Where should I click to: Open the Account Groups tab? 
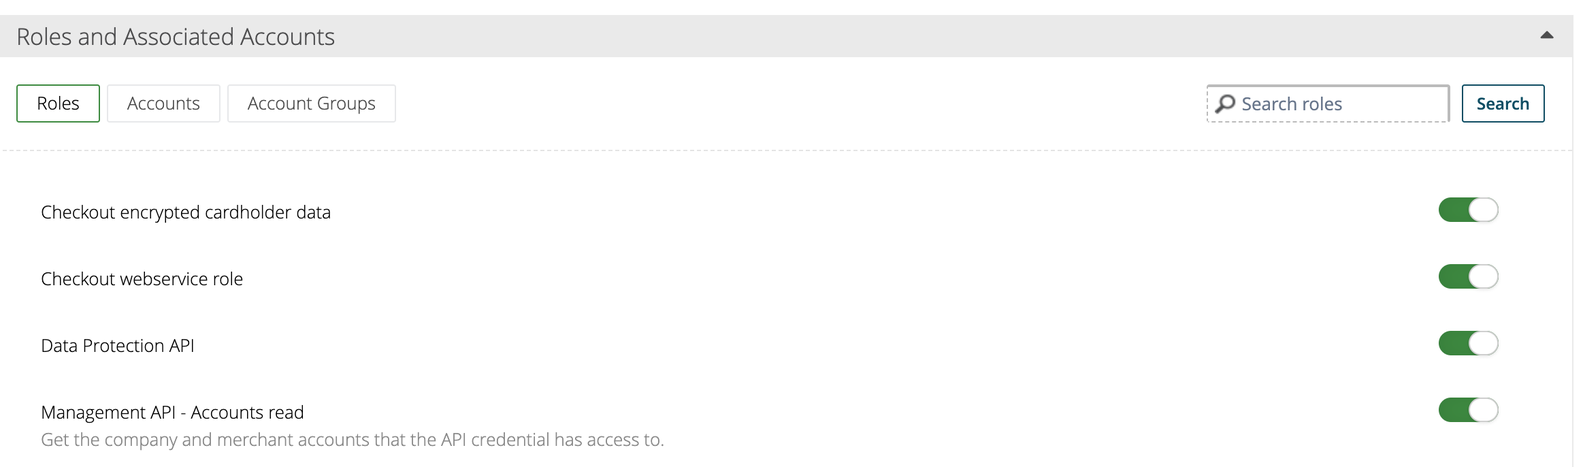(311, 103)
